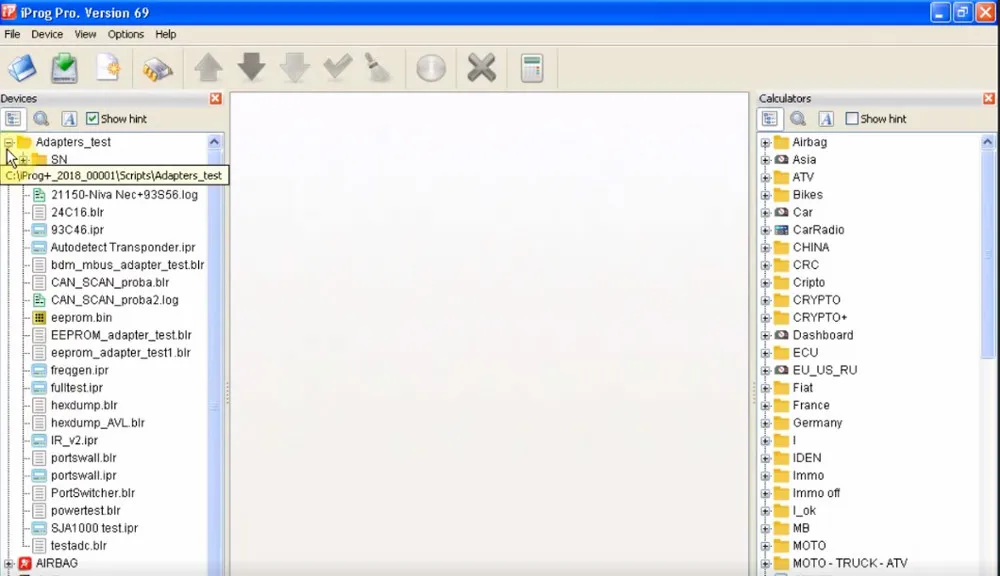
Task: Click Devices tree scroll up arrow
Action: tap(214, 142)
